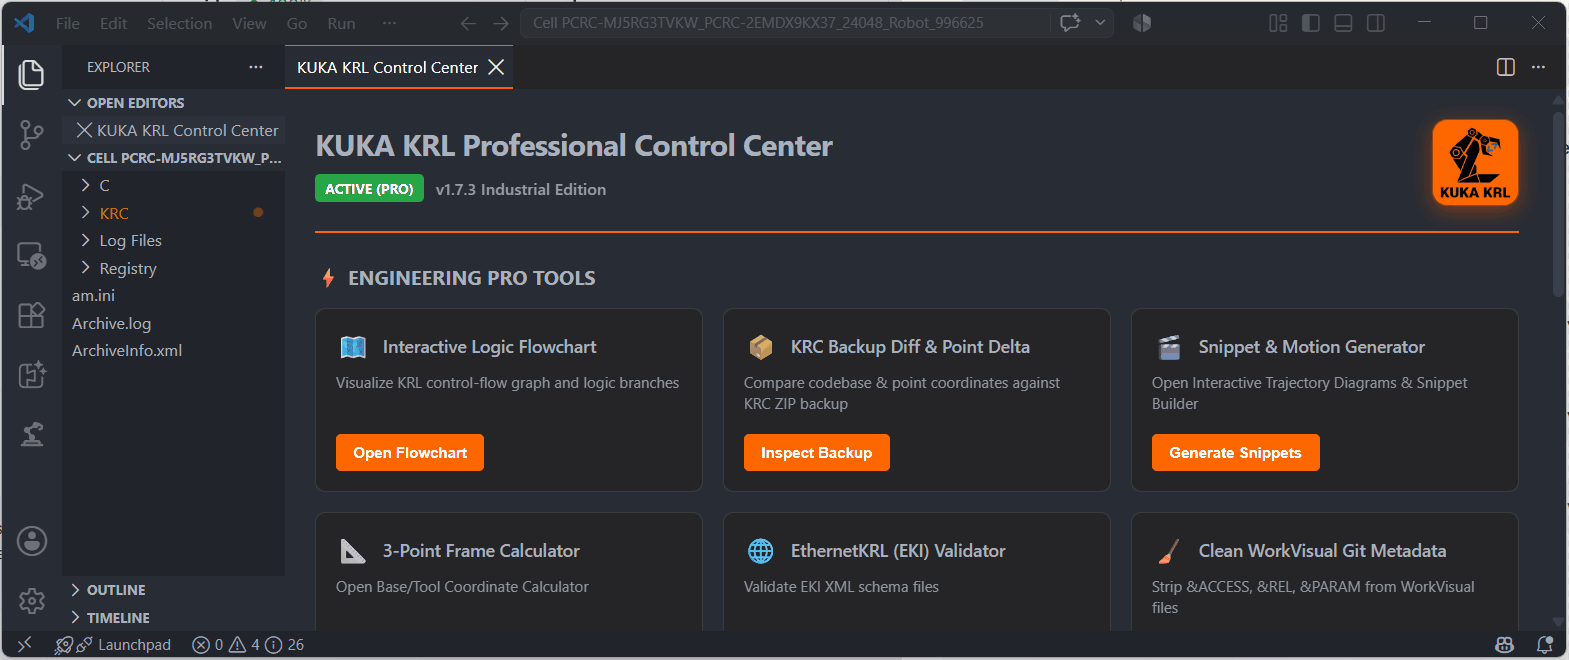The width and height of the screenshot is (1569, 660).
Task: Click the command center search box
Action: pos(785,23)
